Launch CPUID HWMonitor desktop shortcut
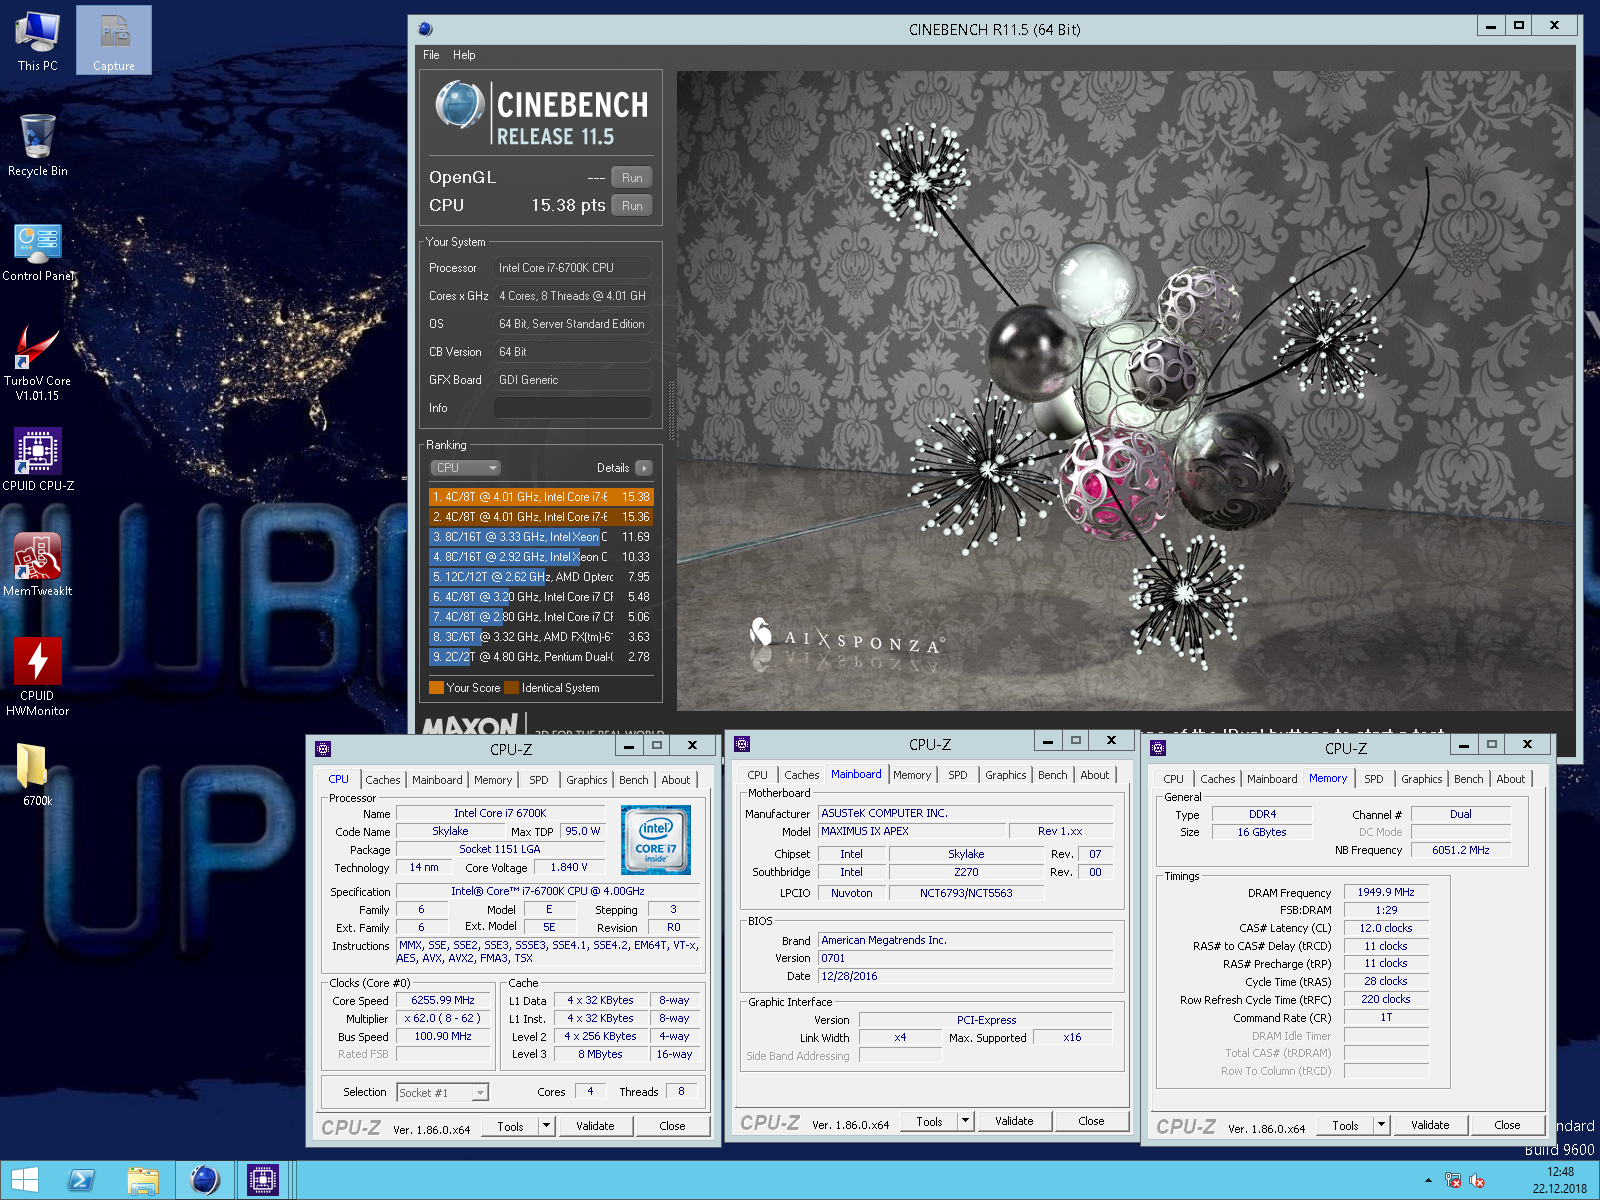 pyautogui.click(x=37, y=677)
